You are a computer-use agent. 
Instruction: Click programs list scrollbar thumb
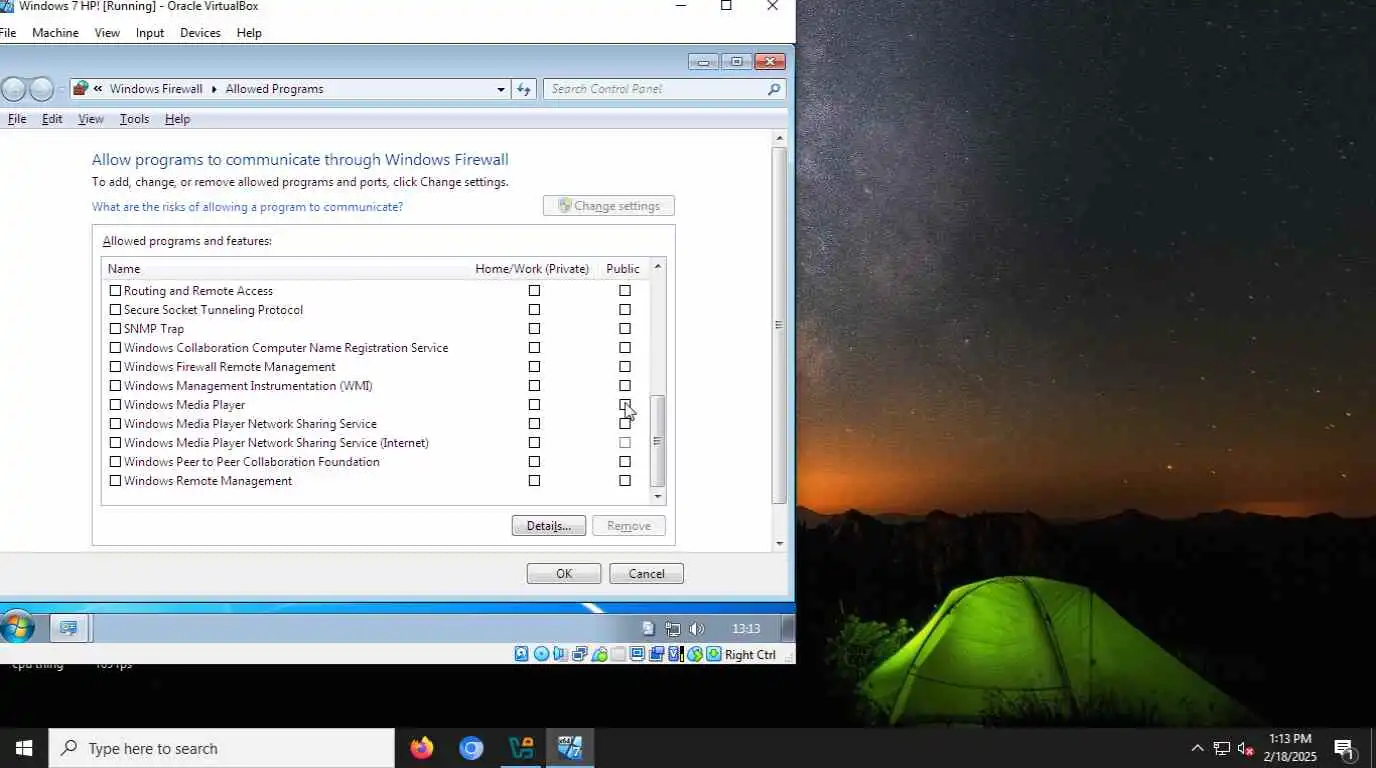(657, 441)
